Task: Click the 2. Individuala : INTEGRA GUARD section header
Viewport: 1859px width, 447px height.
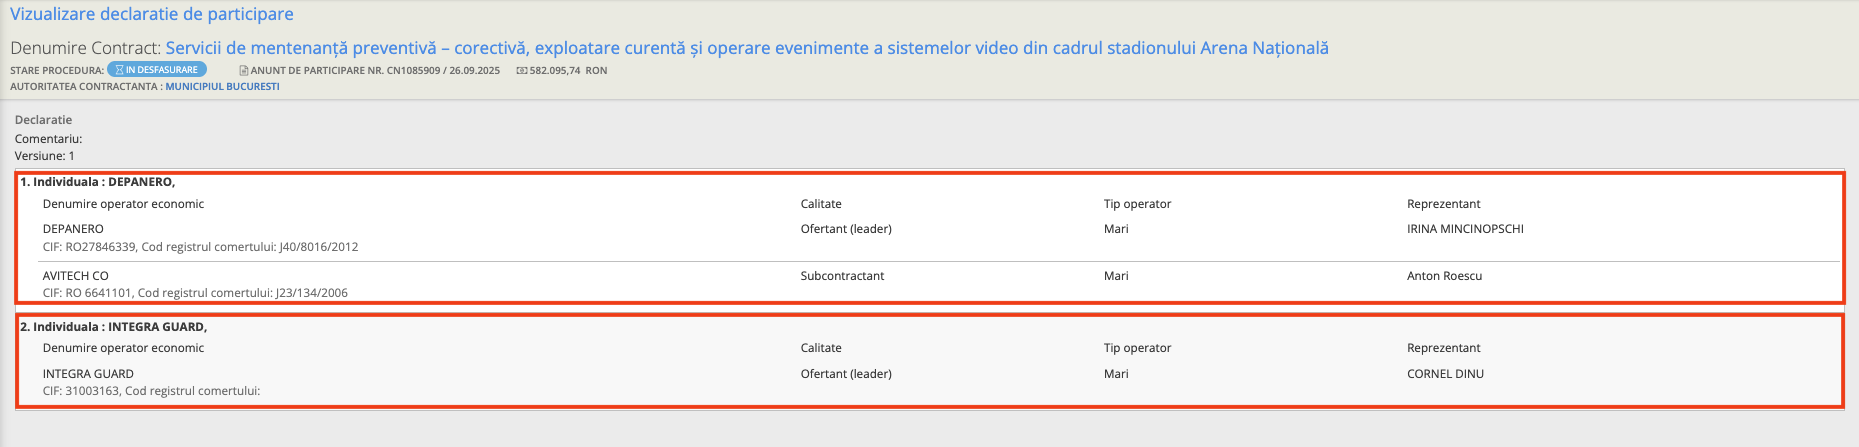Action: point(114,327)
